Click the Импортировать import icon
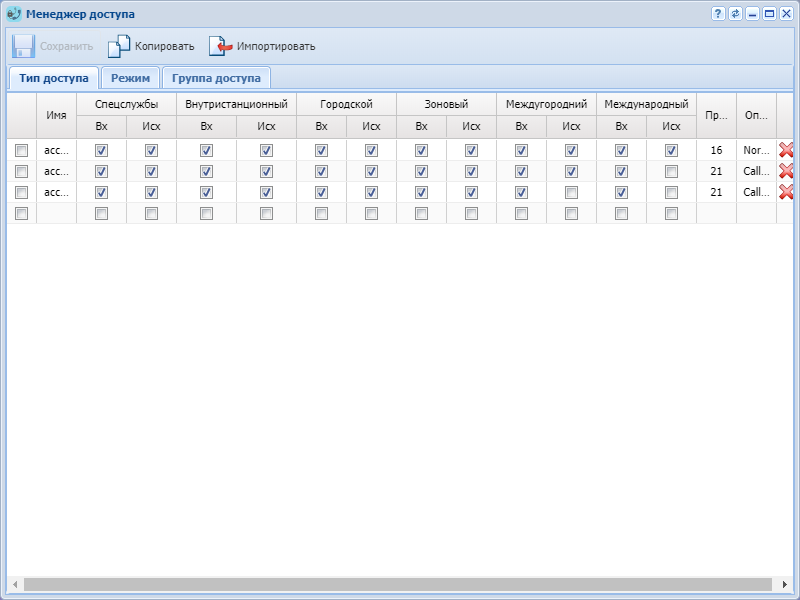Image resolution: width=800 pixels, height=600 pixels. (x=220, y=46)
